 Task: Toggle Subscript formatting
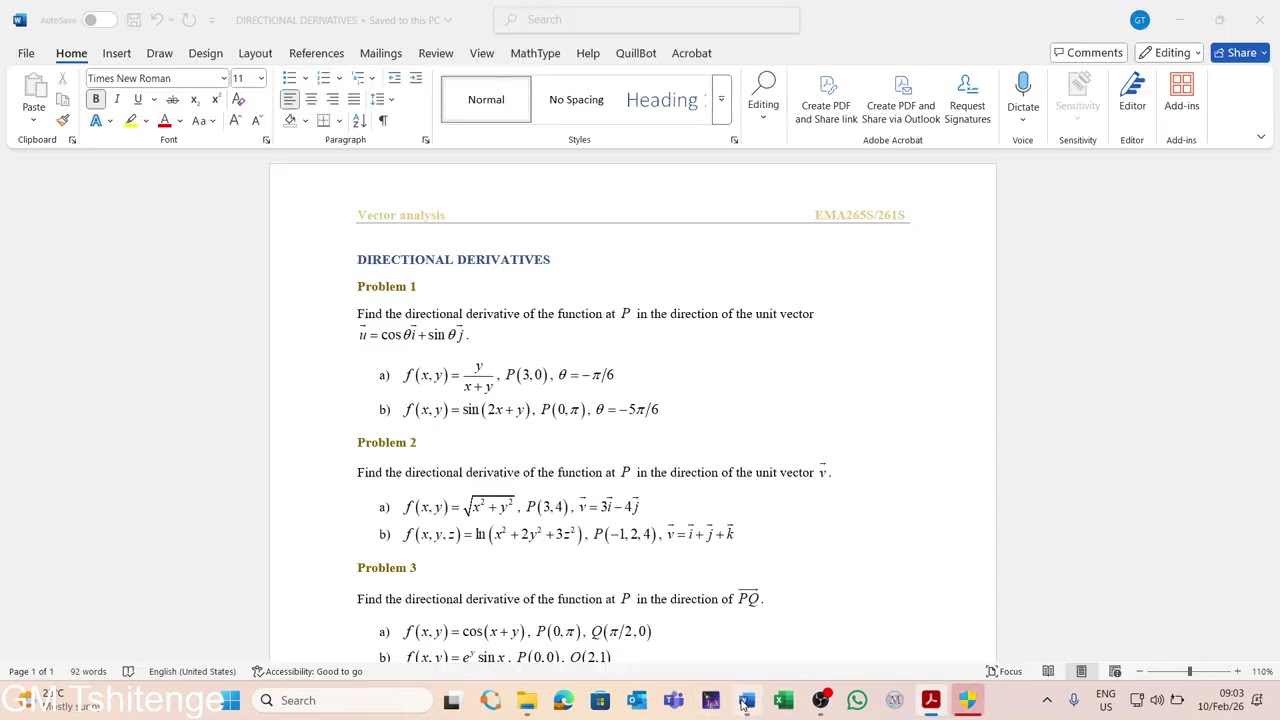pos(194,99)
